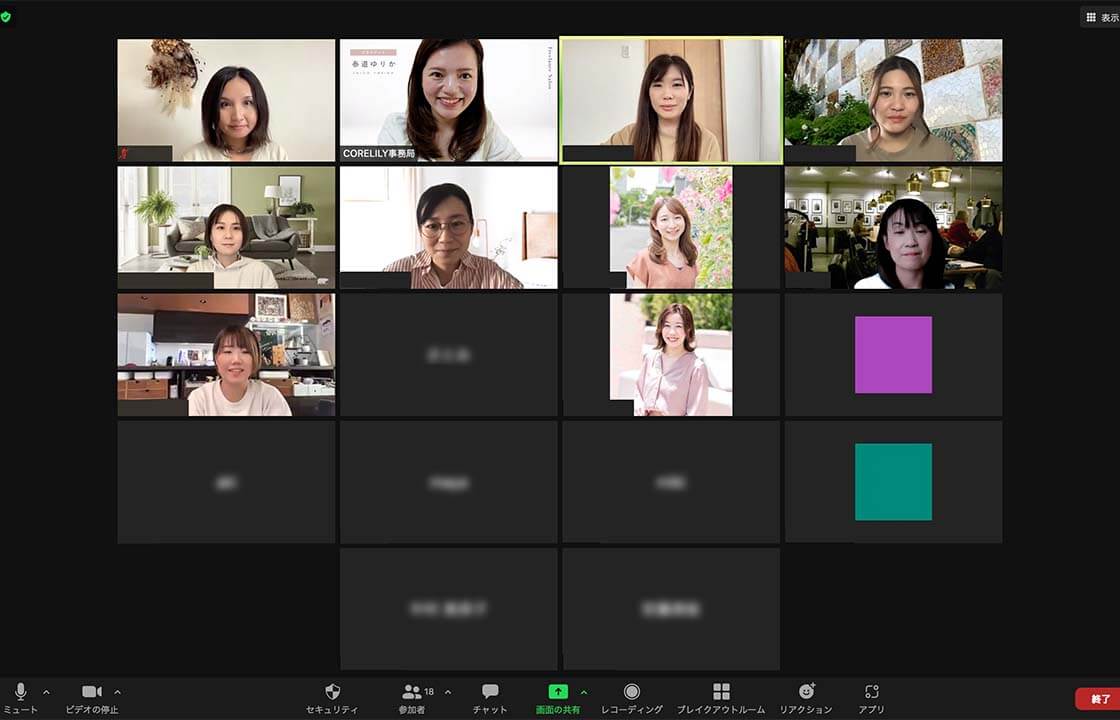This screenshot has height=720, width=1120.
Task: Click the green 画面の共有 share screen icon
Action: pos(558,692)
